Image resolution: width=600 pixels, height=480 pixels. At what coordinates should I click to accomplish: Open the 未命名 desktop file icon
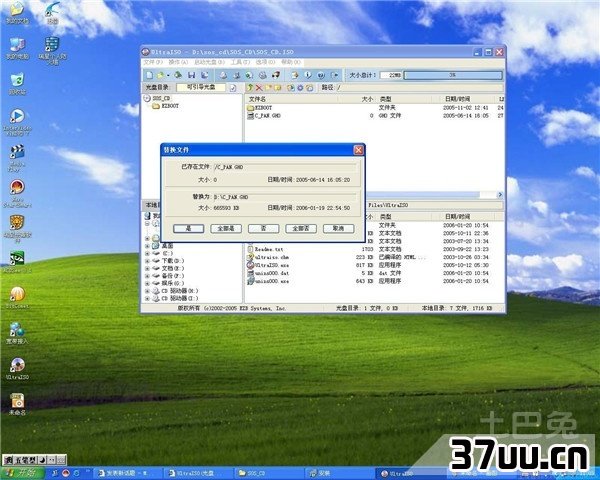point(17,404)
